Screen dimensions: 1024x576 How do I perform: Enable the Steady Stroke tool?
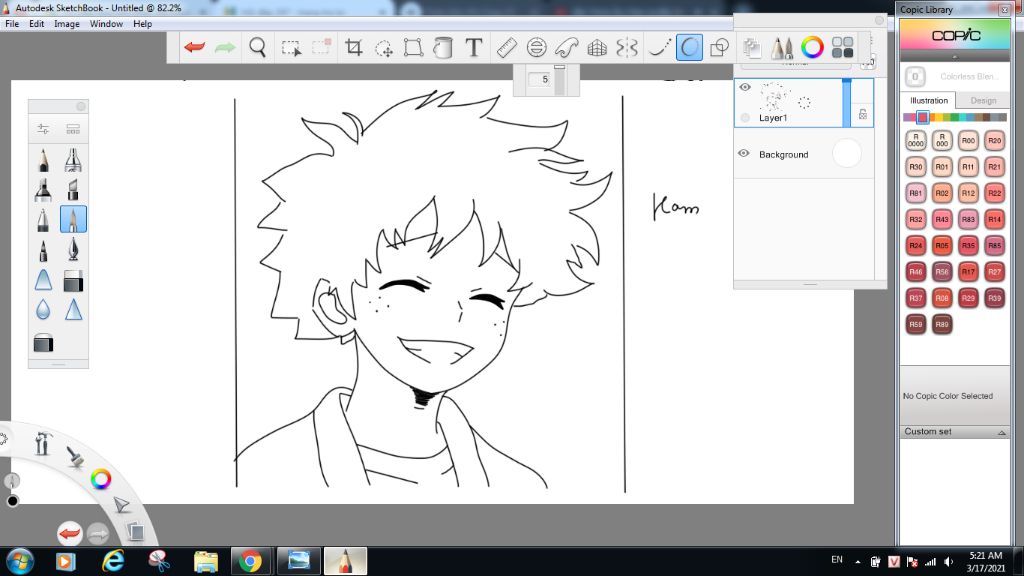click(x=659, y=47)
